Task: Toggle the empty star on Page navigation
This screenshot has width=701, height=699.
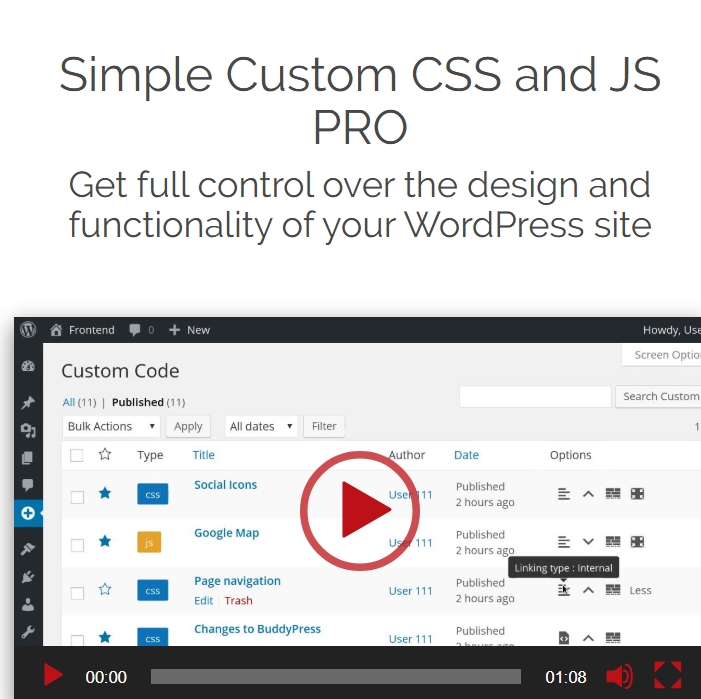Action: point(105,590)
